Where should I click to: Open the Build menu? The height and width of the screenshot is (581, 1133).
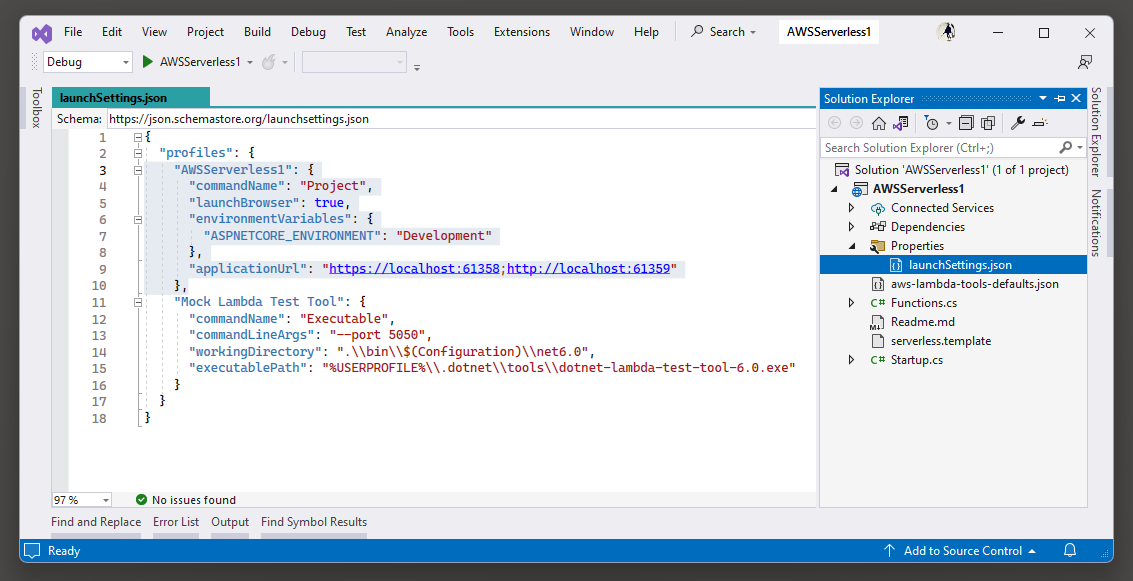click(x=257, y=32)
